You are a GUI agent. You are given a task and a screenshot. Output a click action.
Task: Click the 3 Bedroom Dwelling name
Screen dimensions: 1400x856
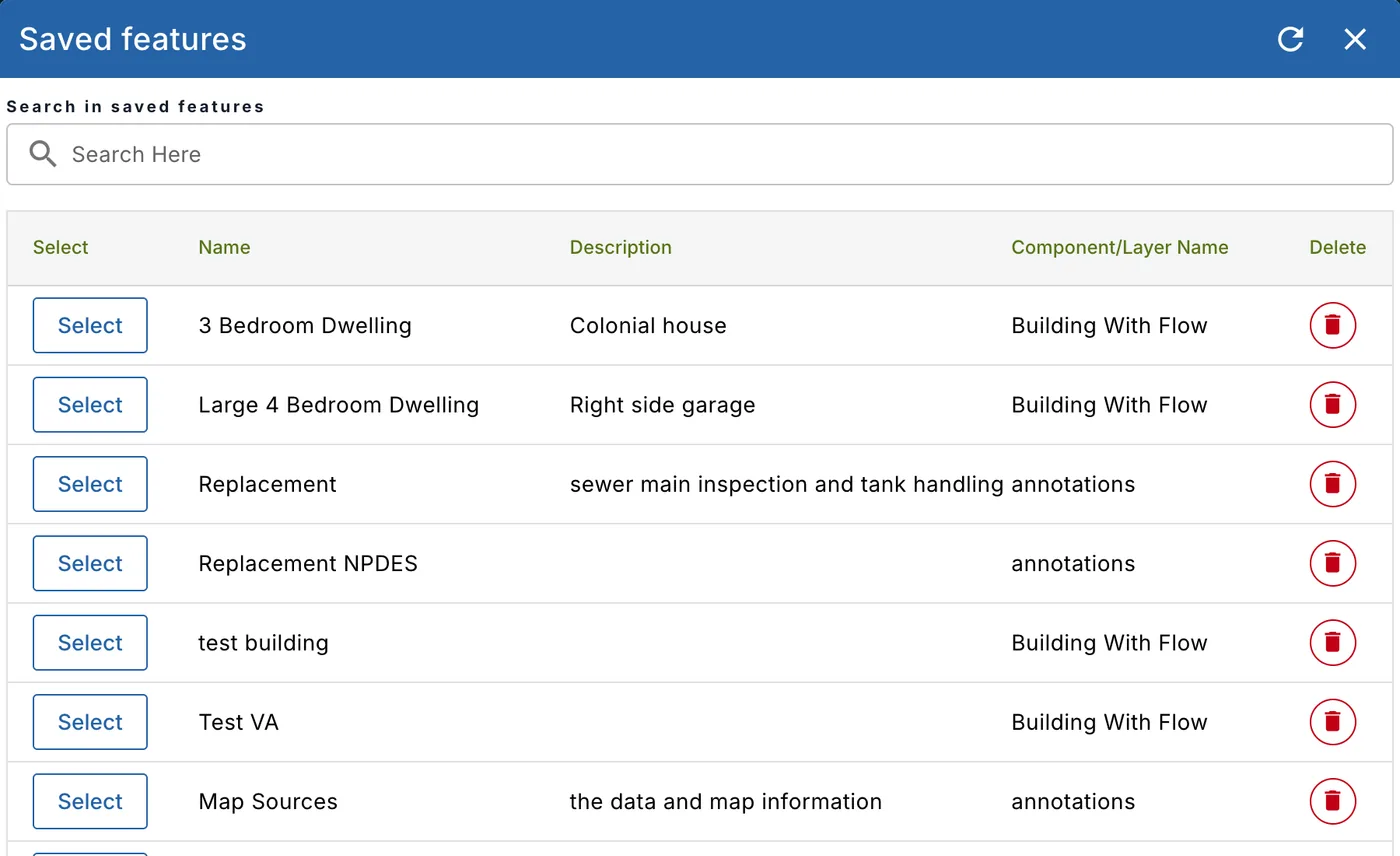click(x=305, y=325)
